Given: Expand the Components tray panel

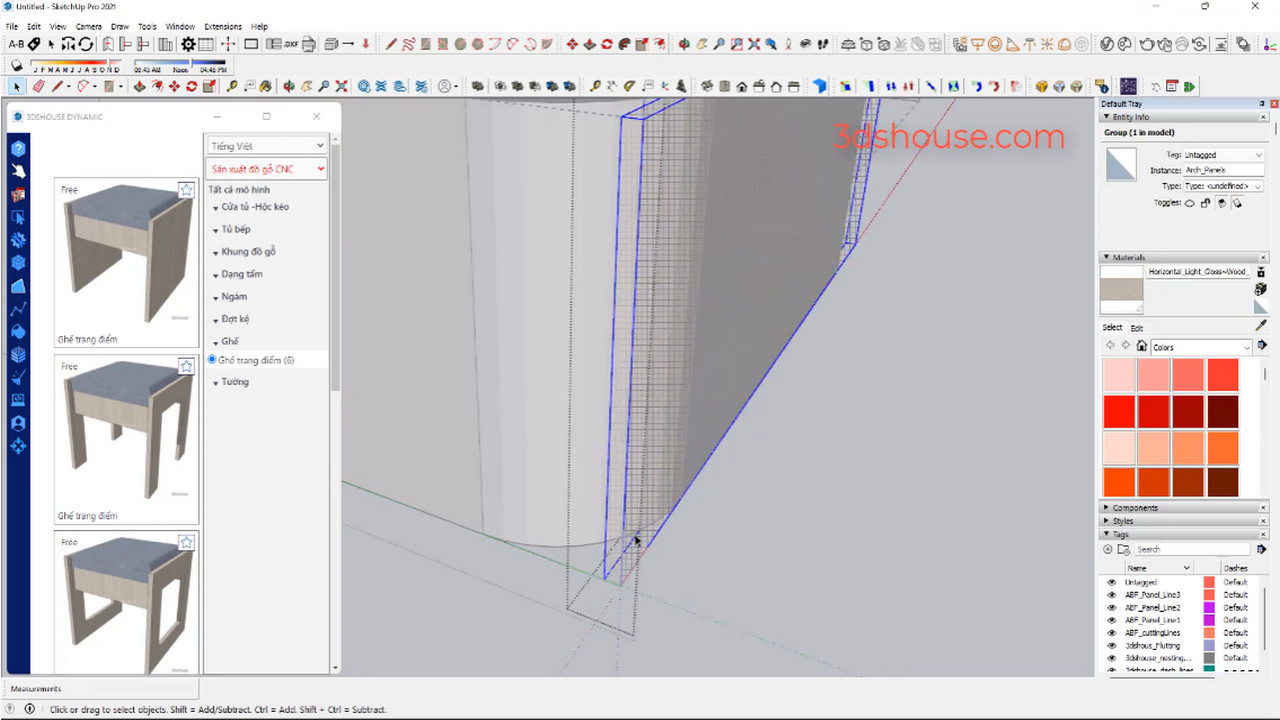Looking at the screenshot, I should [x=1135, y=508].
